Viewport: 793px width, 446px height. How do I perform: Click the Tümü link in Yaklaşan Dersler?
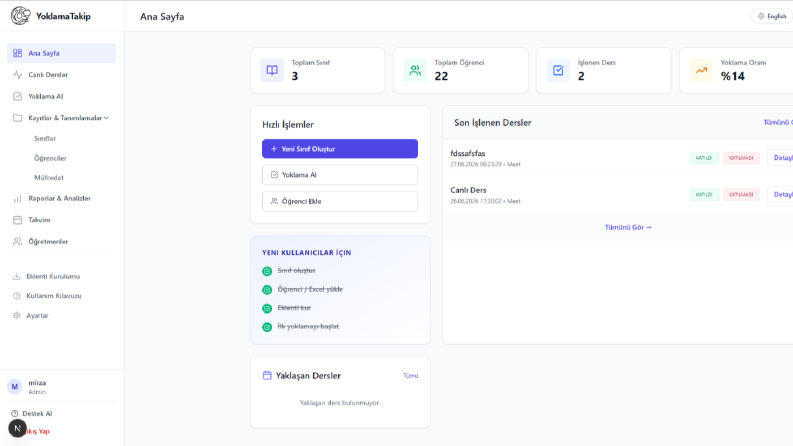pyautogui.click(x=410, y=376)
